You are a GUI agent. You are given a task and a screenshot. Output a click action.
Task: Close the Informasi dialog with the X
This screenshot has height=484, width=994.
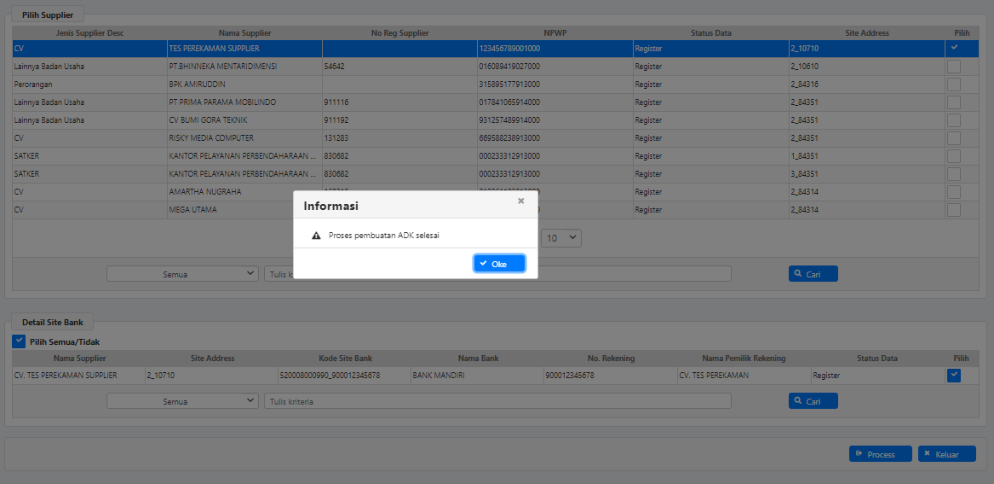pos(520,201)
